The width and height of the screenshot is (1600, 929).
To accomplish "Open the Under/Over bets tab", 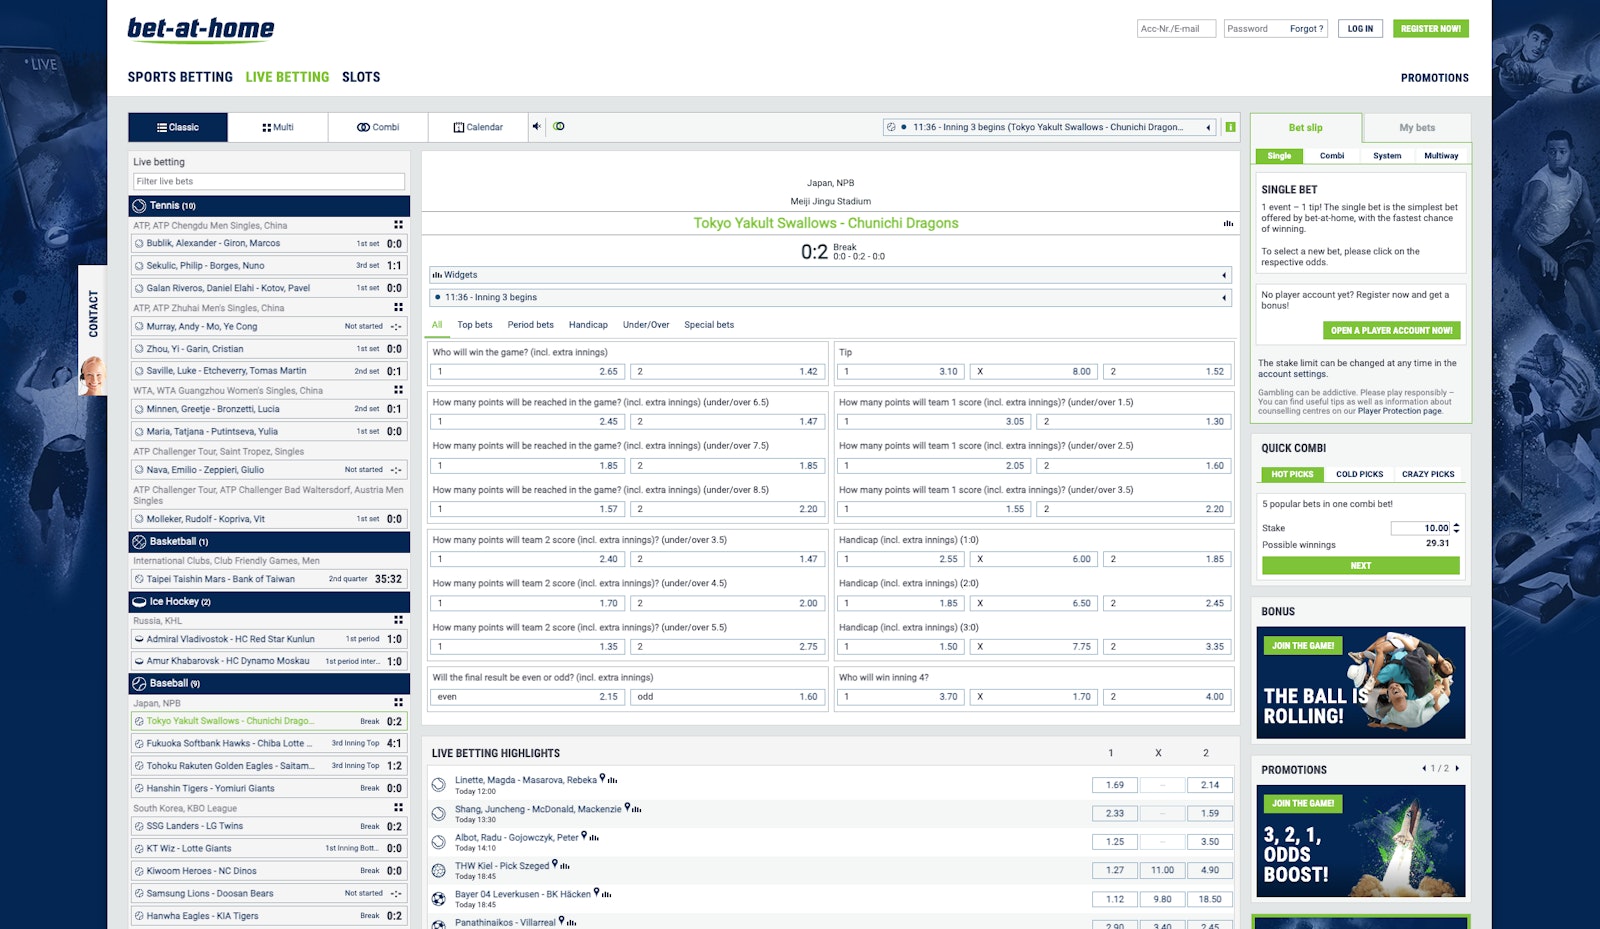I will pos(647,325).
